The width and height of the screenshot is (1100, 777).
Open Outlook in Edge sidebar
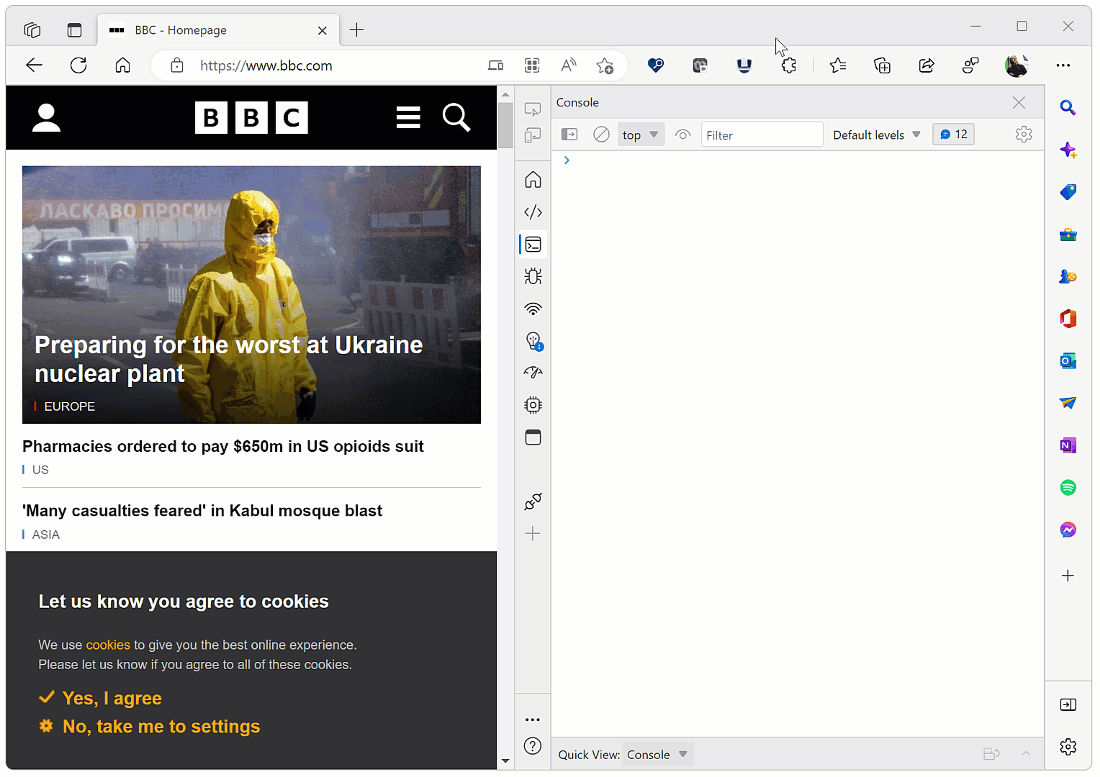[x=1067, y=360]
